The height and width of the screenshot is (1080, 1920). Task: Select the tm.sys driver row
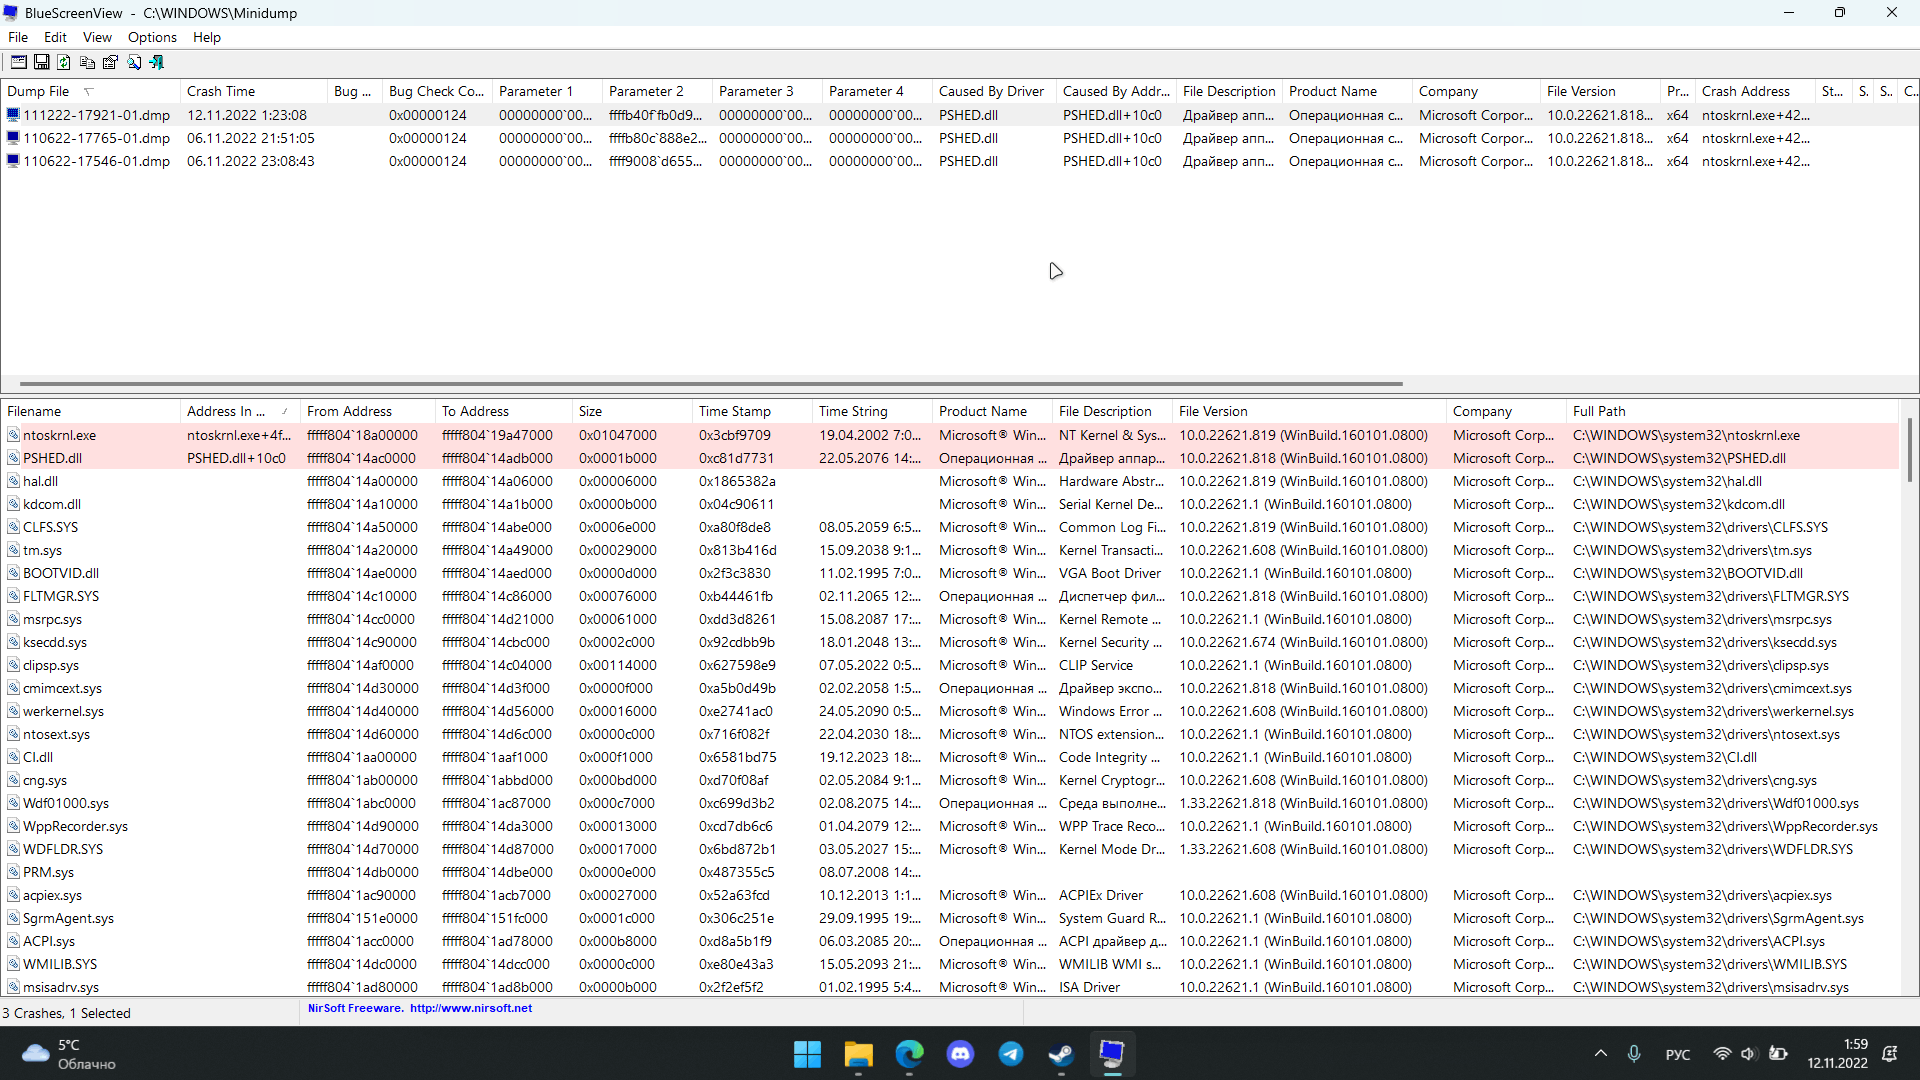[950, 550]
